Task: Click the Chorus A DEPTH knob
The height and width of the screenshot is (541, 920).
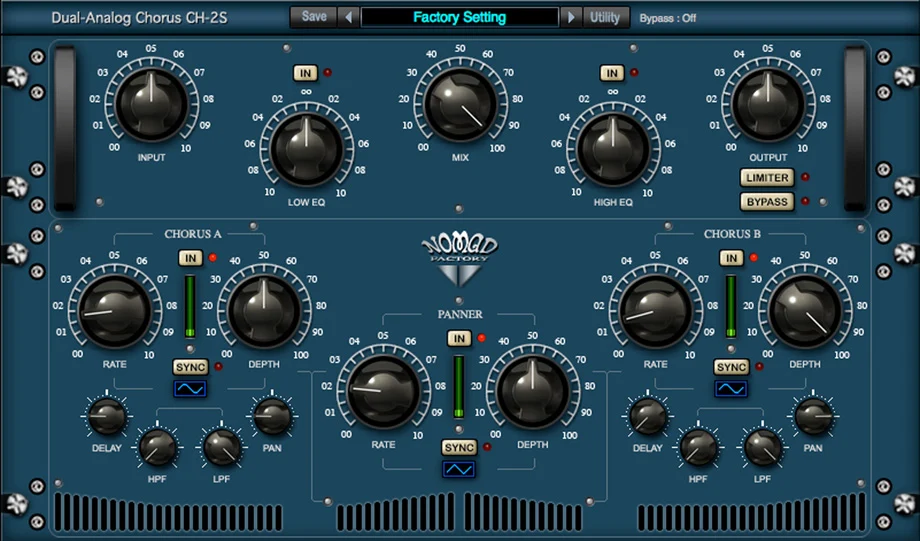Action: pyautogui.click(x=264, y=311)
